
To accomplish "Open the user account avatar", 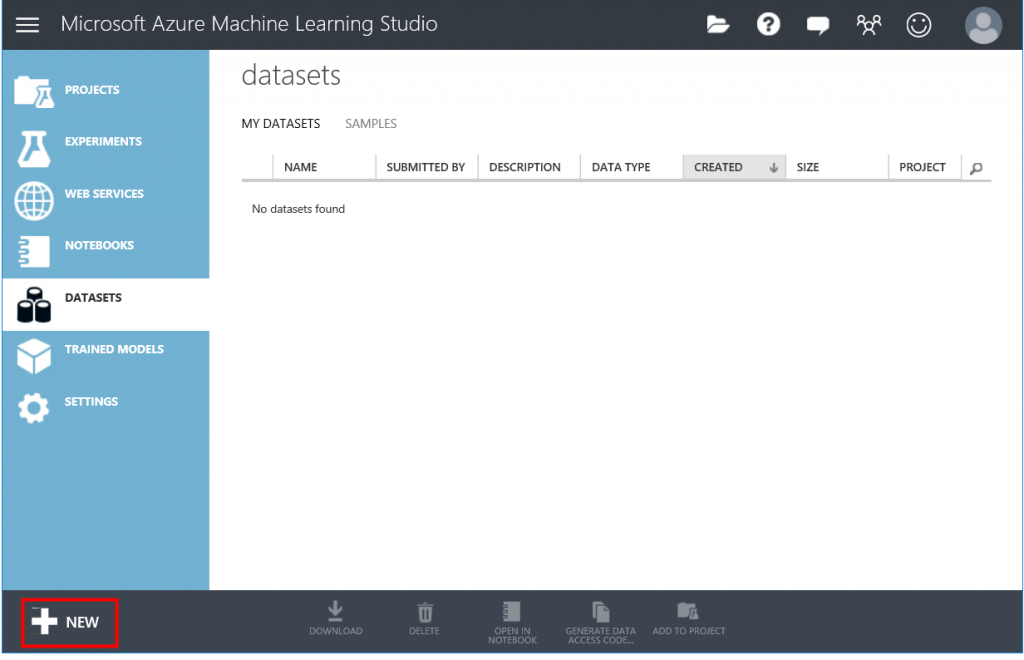I will pos(983,25).
